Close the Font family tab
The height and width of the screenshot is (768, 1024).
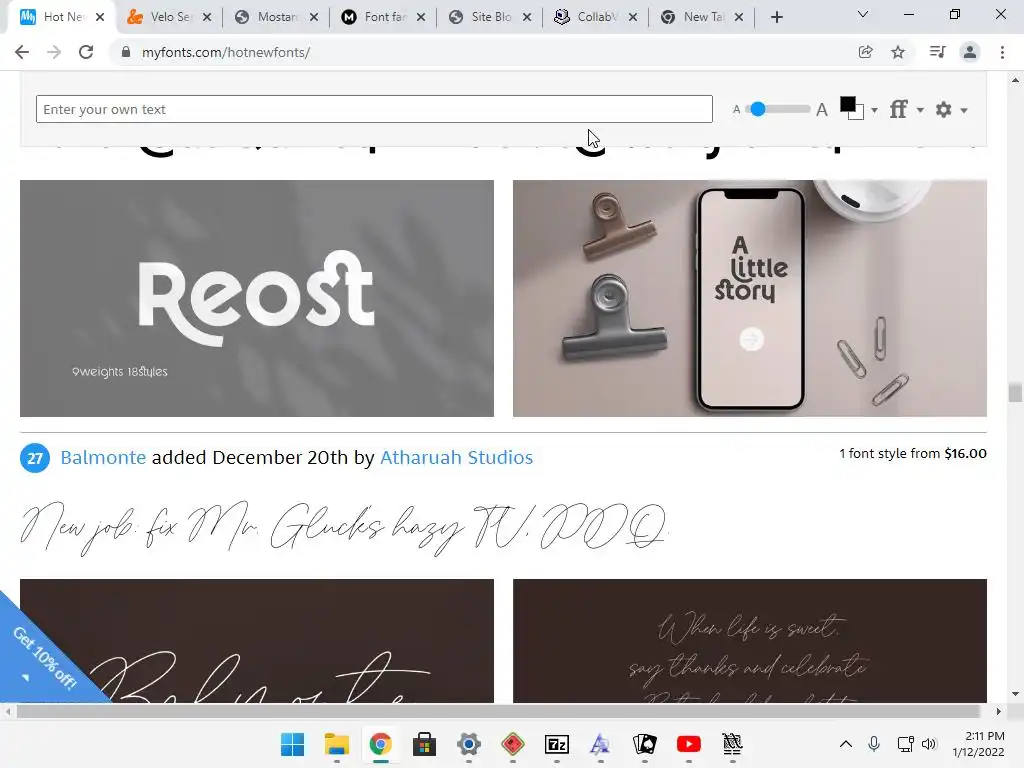pos(421,18)
